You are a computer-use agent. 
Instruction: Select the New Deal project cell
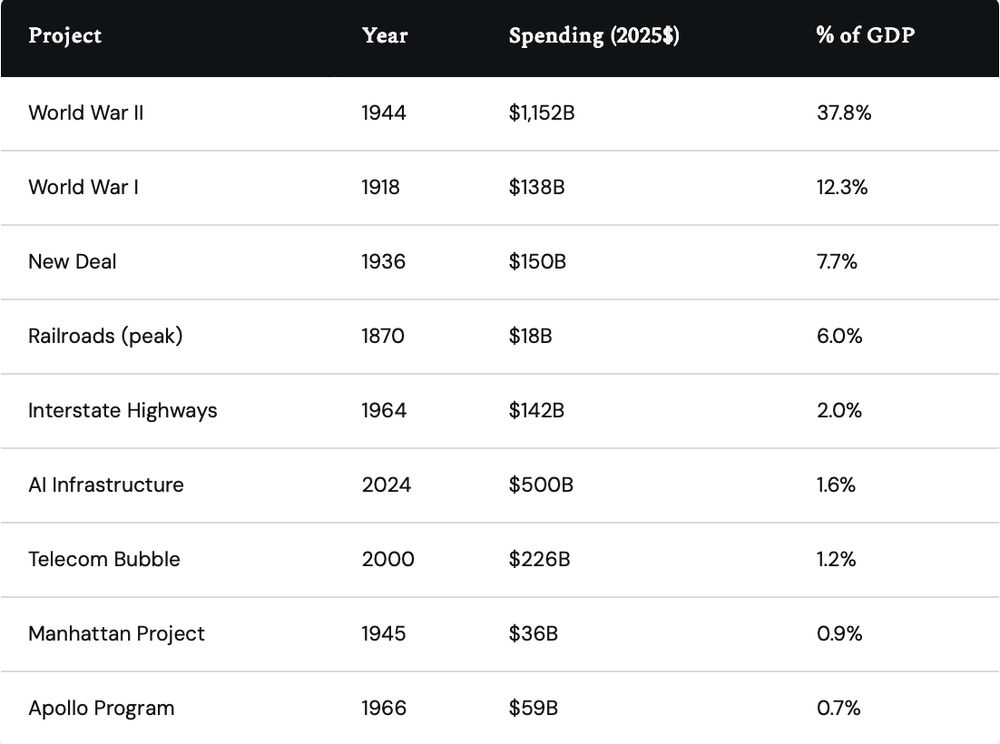[x=73, y=262]
